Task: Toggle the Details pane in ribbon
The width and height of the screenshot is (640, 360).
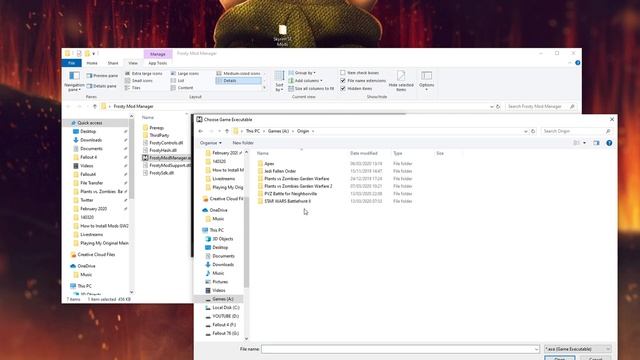Action: 102,86
